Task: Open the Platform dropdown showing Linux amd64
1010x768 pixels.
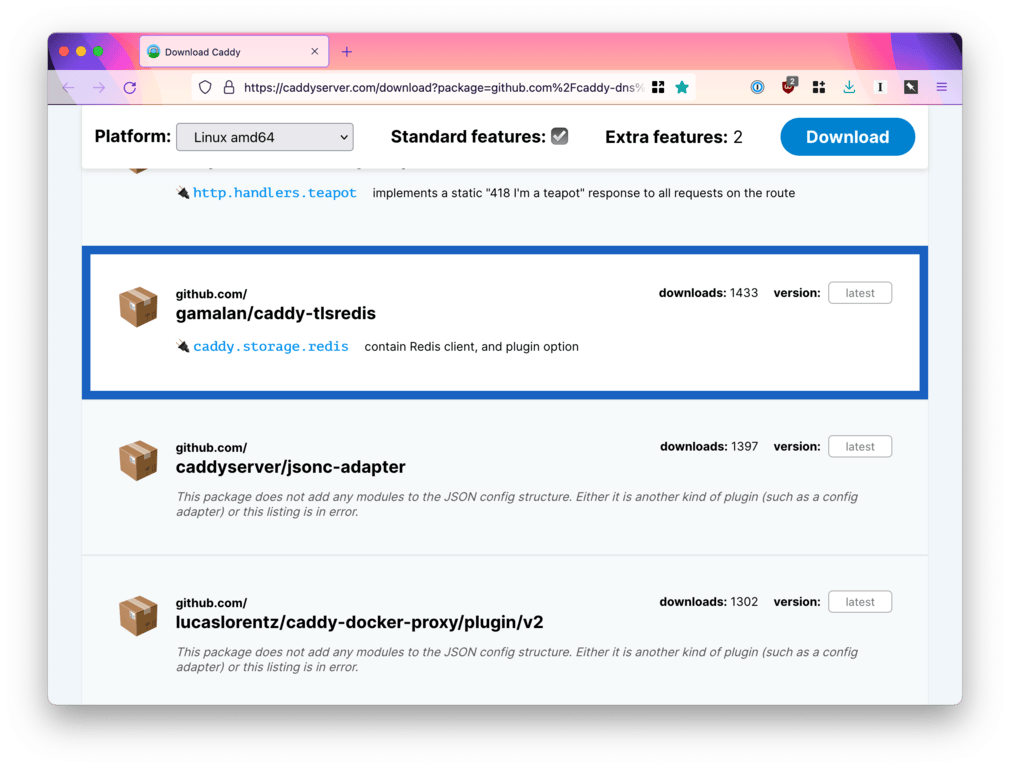Action: 264,137
